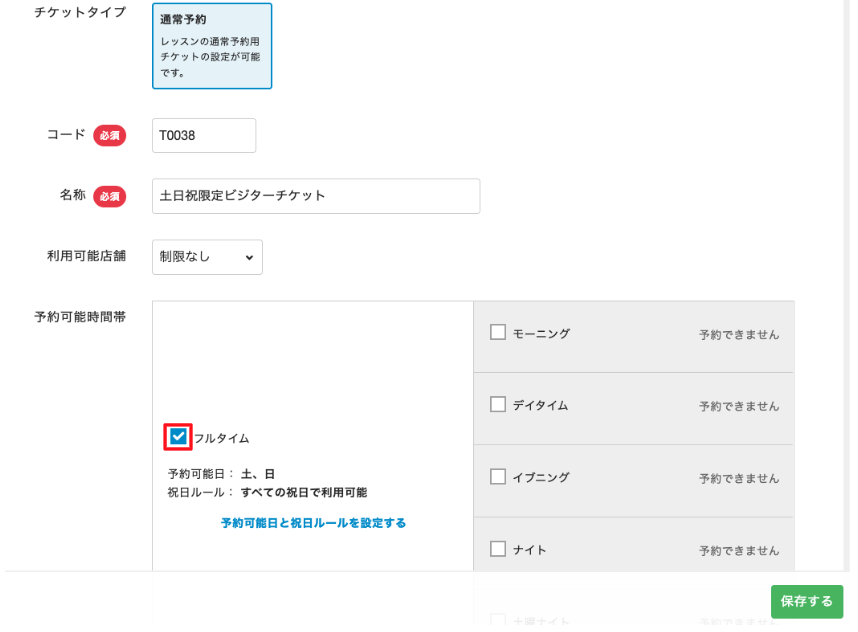Click the 利用可能店舗 field label
The width and height of the screenshot is (858, 632).
pyautogui.click(x=86, y=256)
